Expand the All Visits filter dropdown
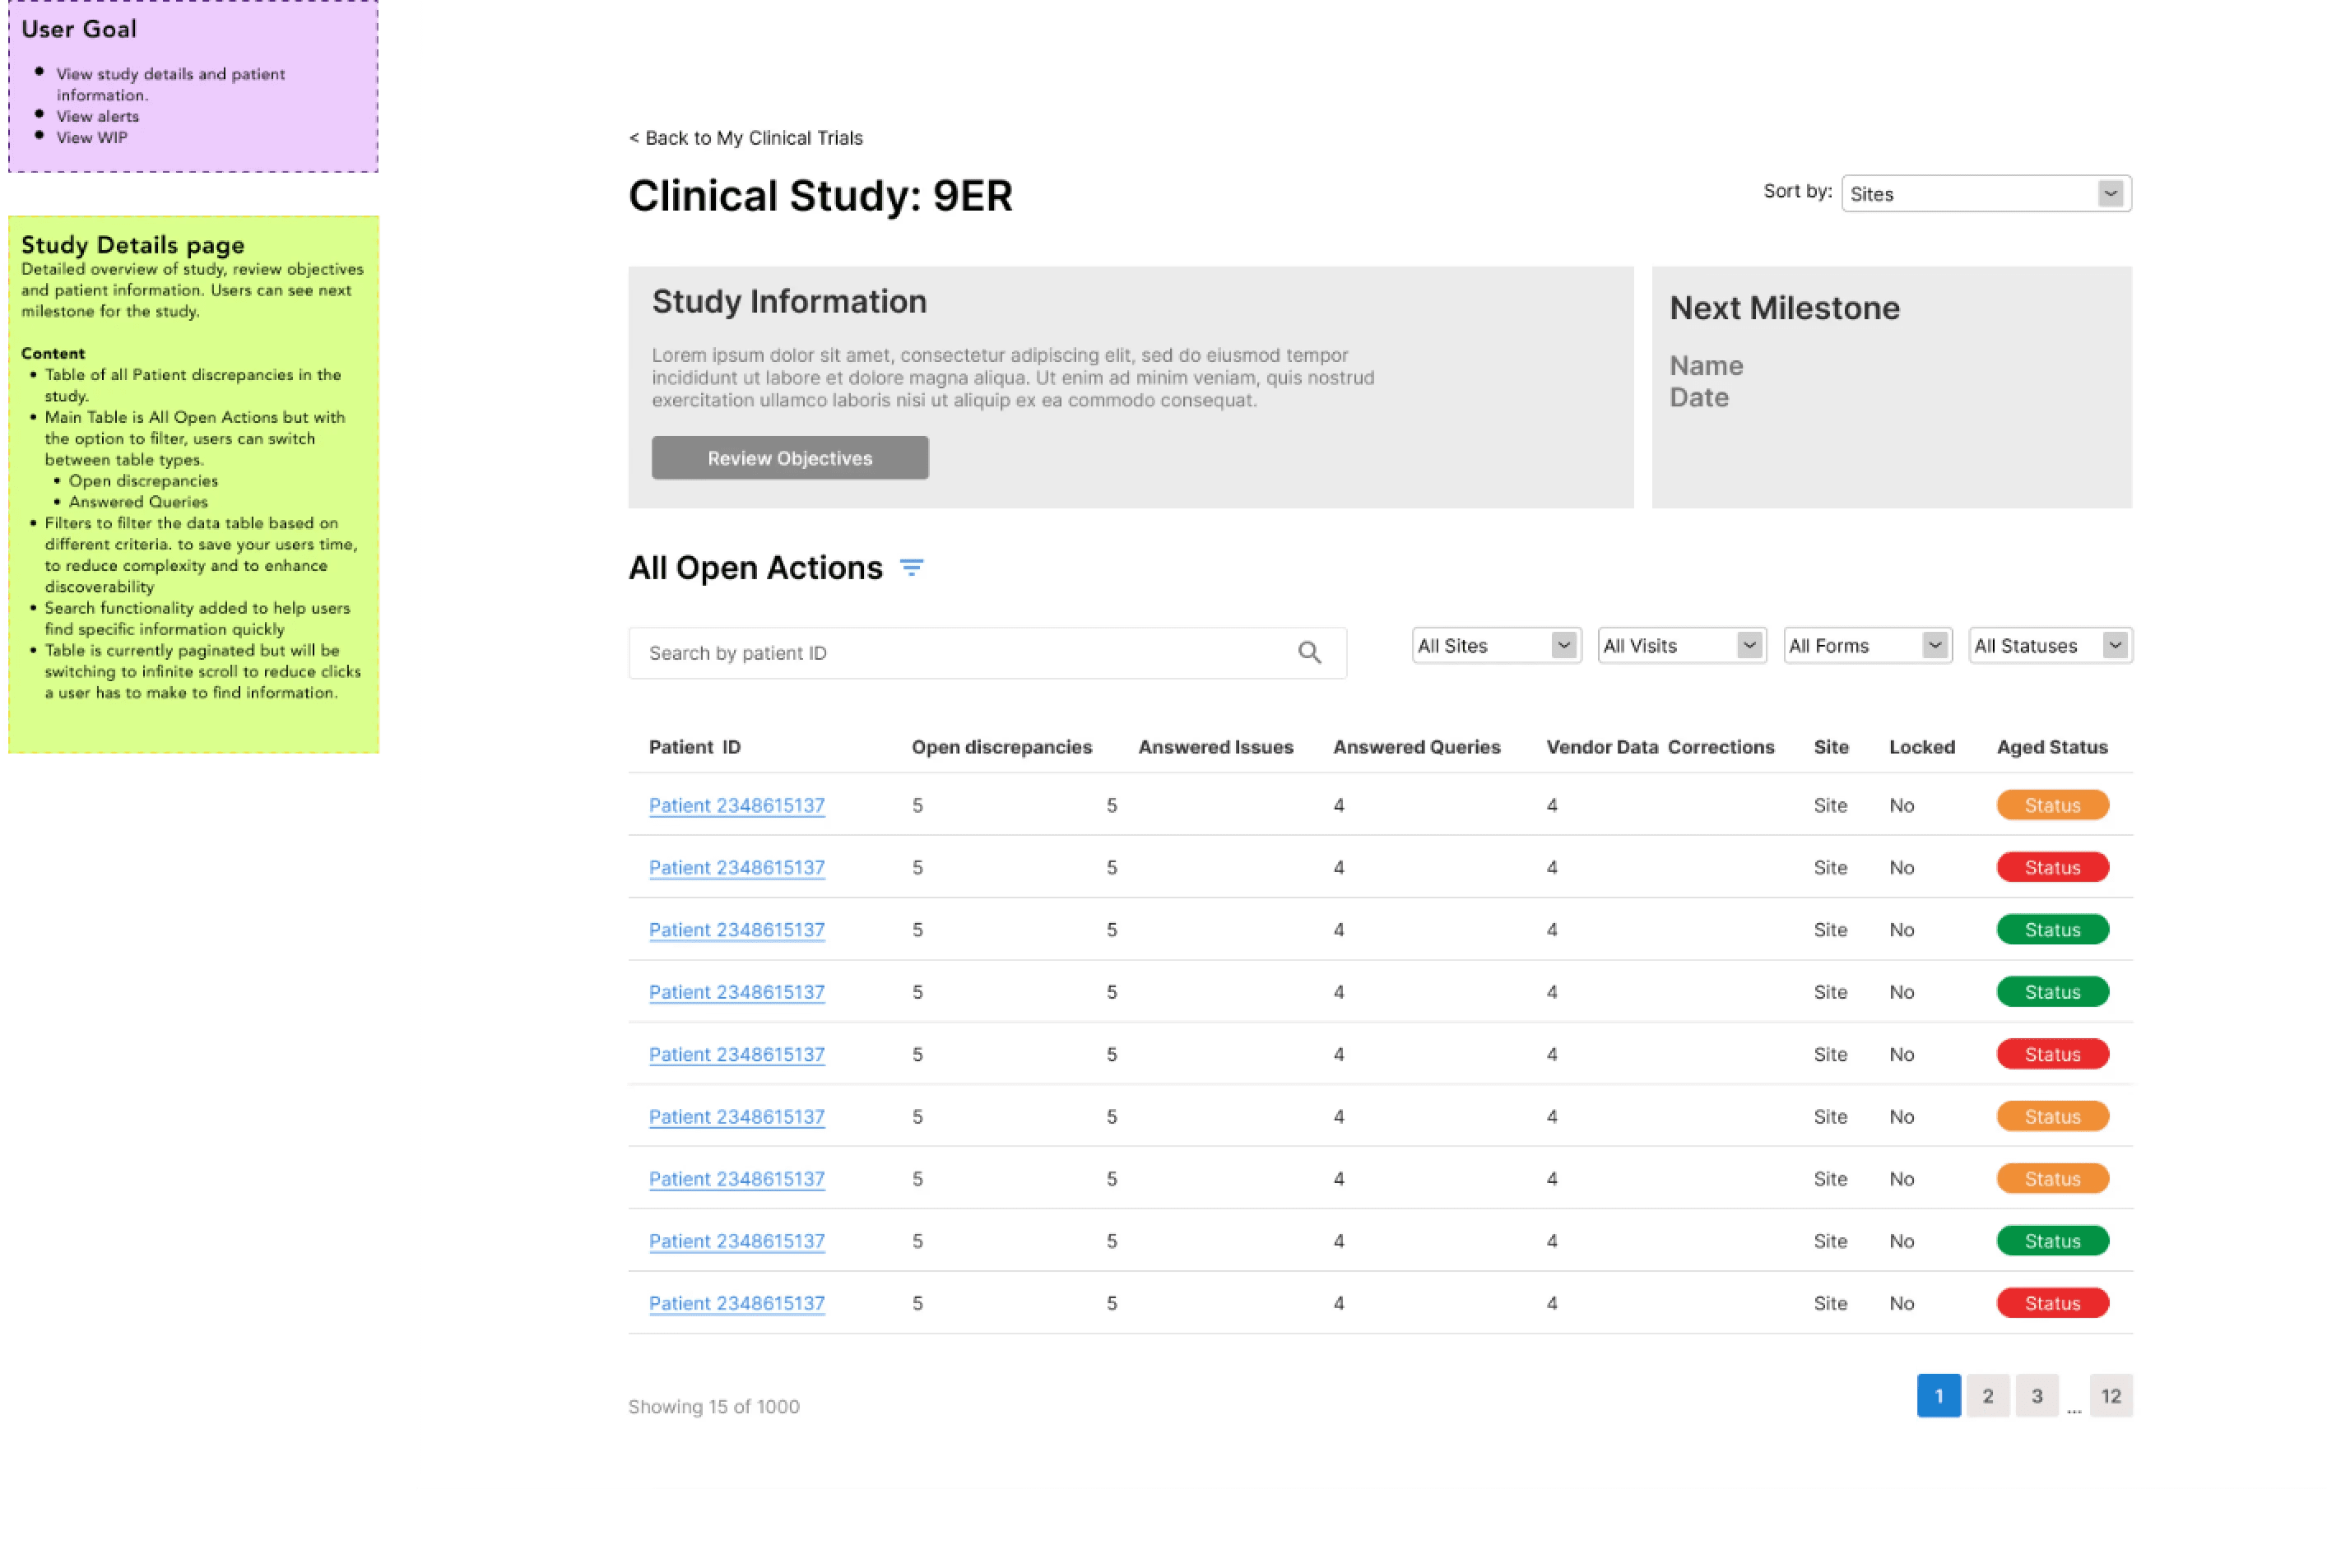The image size is (2327, 1568). [1682, 646]
